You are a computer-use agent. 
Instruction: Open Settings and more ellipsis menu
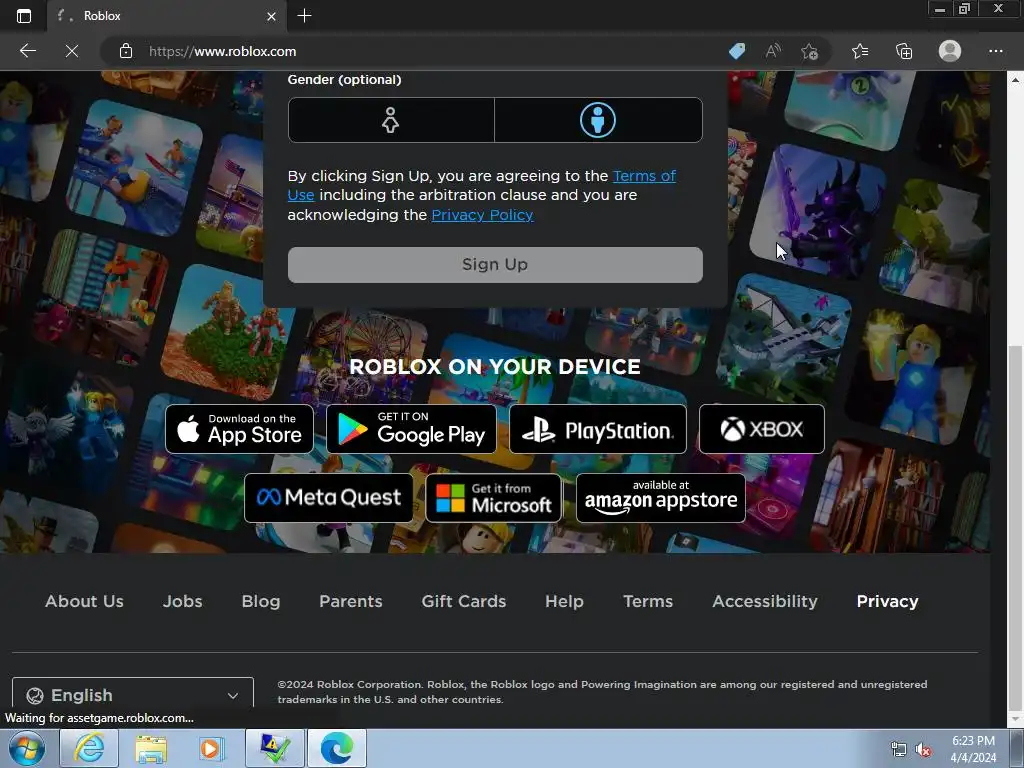pos(995,51)
